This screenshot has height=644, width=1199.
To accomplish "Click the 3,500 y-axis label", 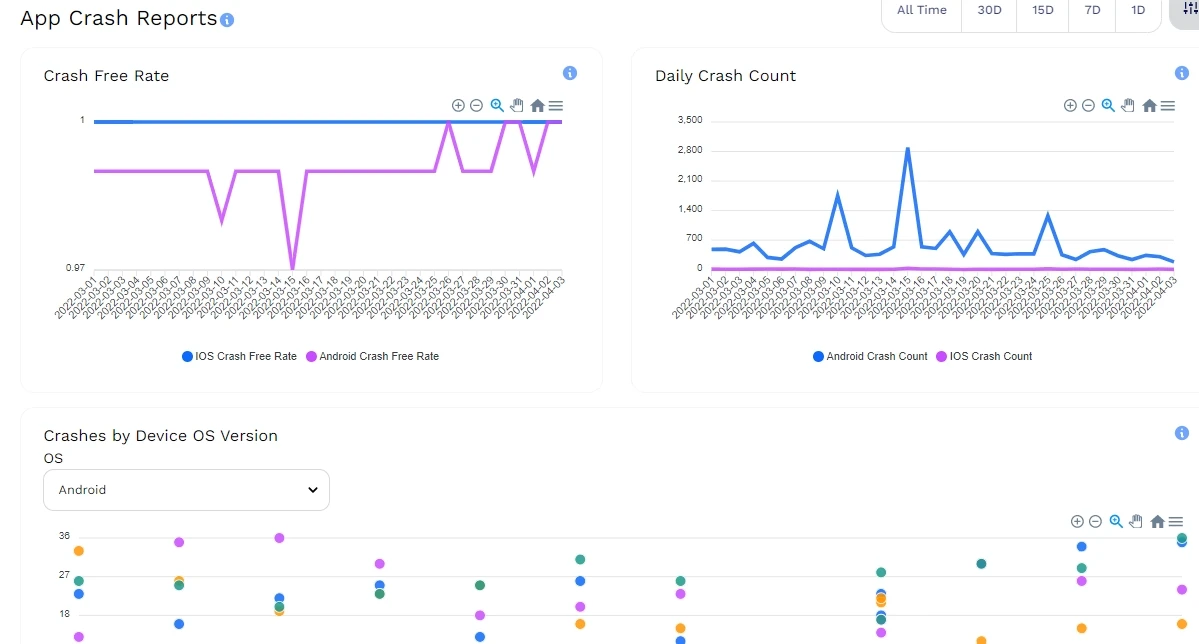I will 690,120.
